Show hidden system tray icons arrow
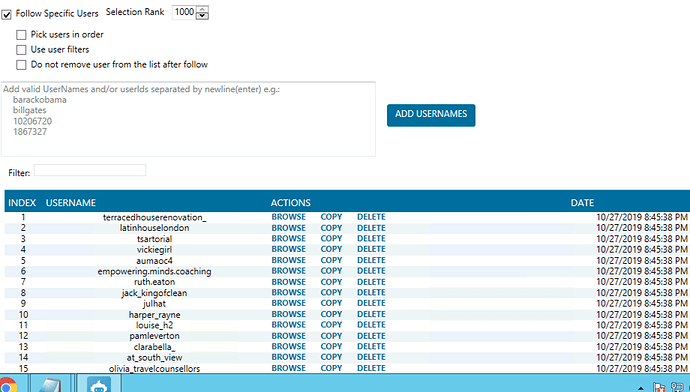The width and height of the screenshot is (690, 392). coord(641,388)
